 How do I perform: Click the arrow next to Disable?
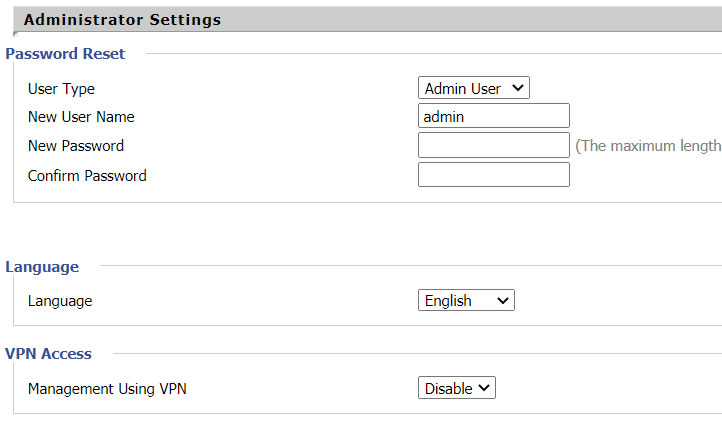point(484,388)
